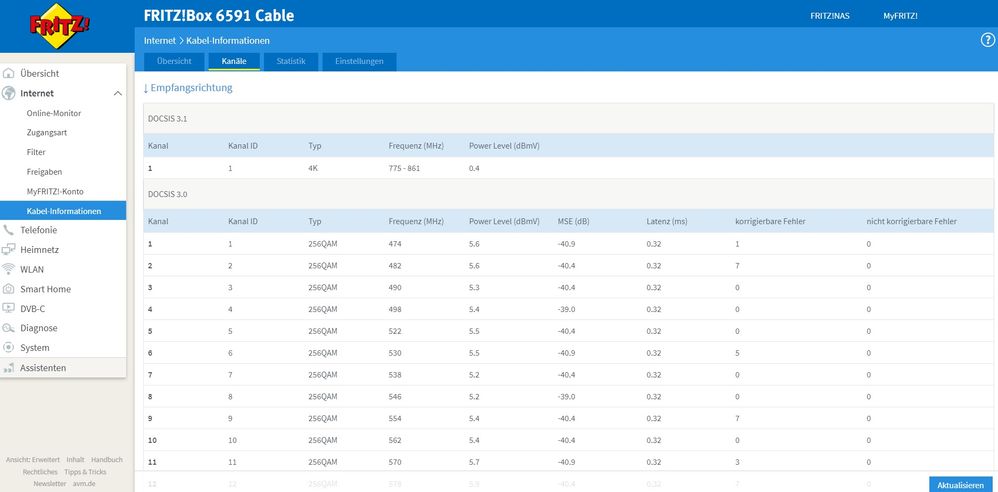Click frequency value 775 - 861
The width and height of the screenshot is (998, 492).
click(x=404, y=169)
